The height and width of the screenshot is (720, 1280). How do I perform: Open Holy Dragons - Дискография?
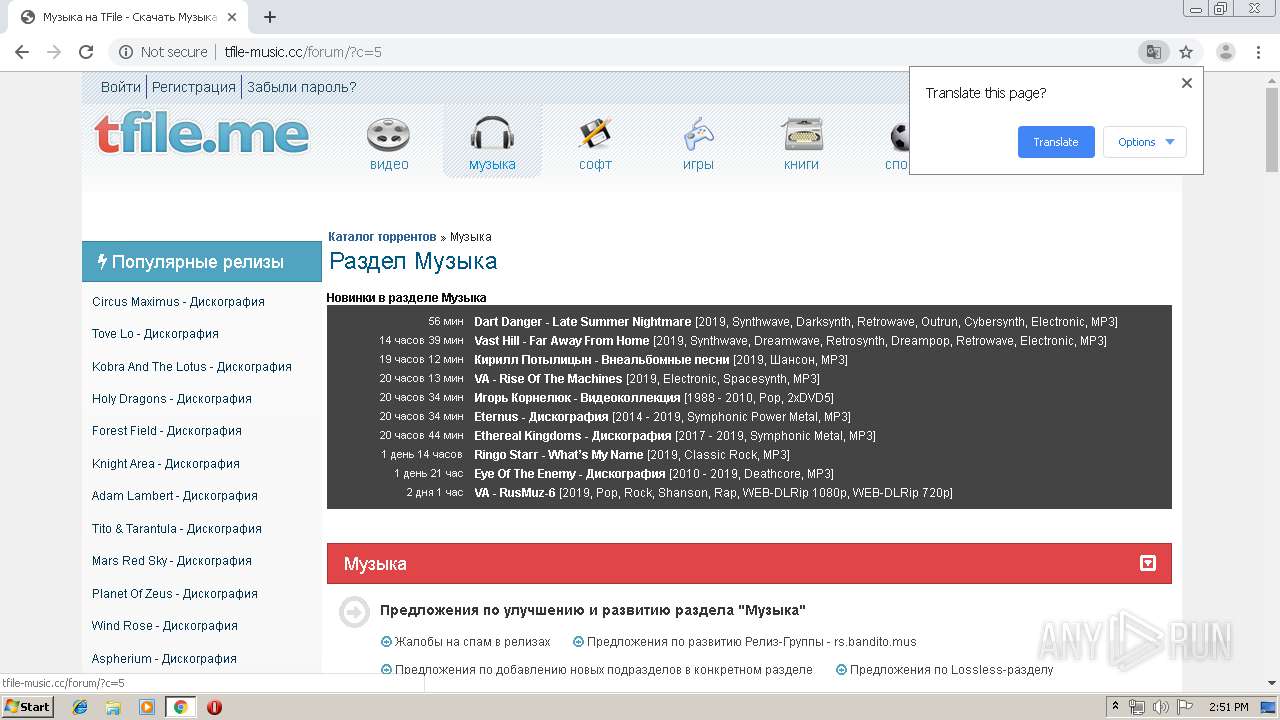172,399
